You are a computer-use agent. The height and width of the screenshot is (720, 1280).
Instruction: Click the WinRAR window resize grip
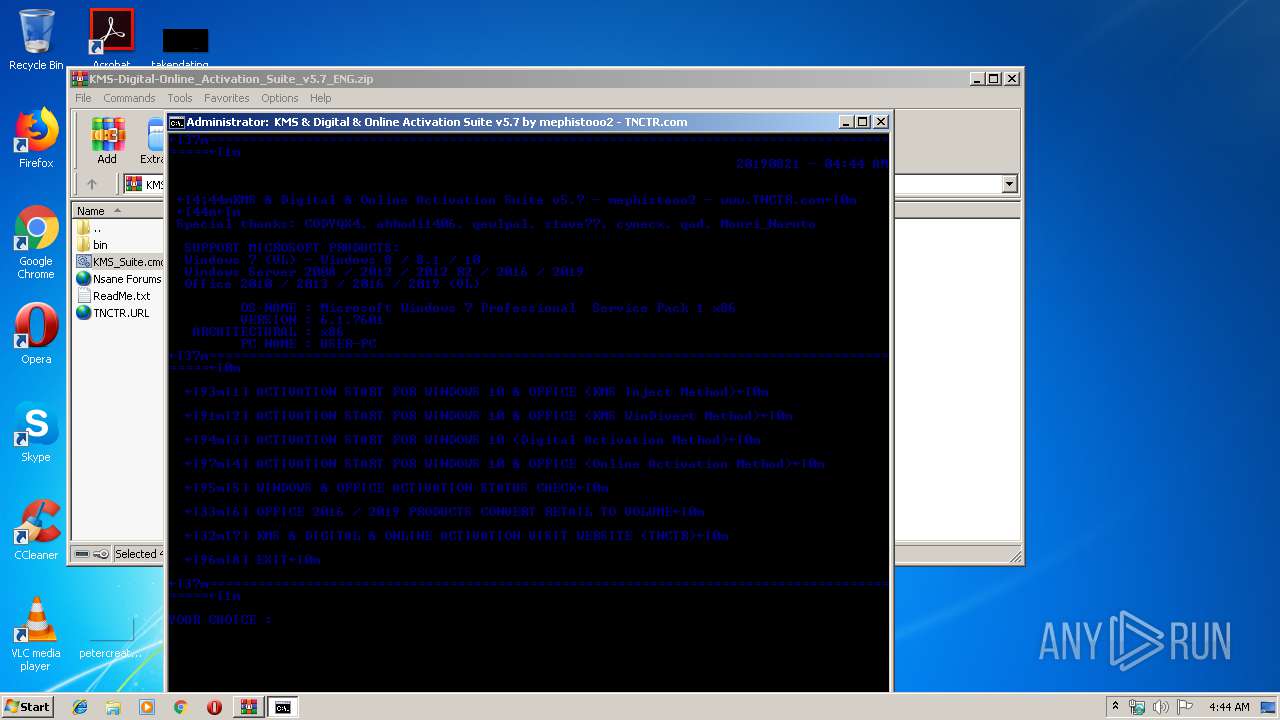1015,556
